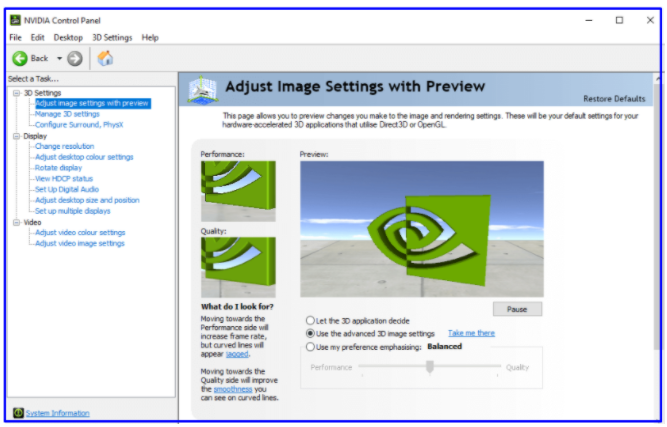
Task: Select Use the advanced 3D image settings
Action: coord(311,333)
